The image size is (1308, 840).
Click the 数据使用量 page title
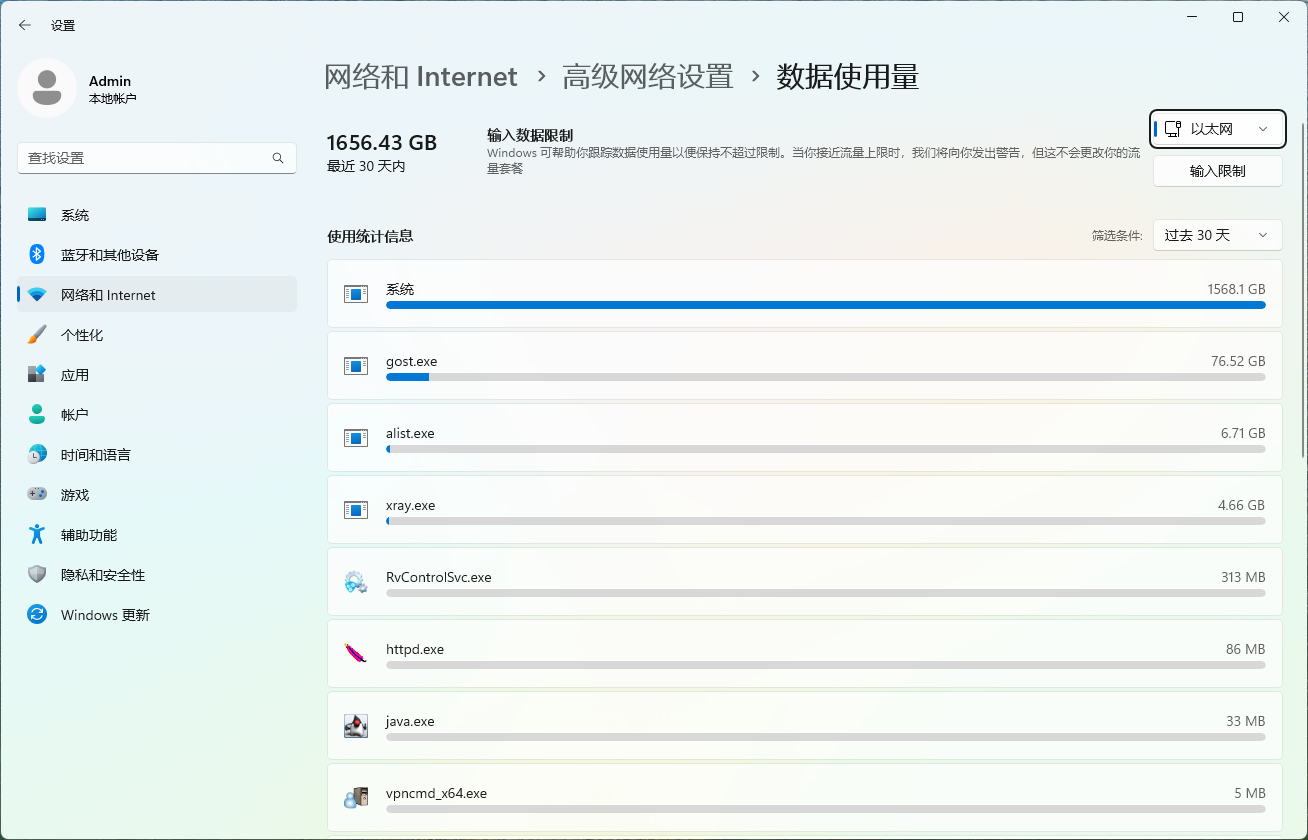coord(848,77)
